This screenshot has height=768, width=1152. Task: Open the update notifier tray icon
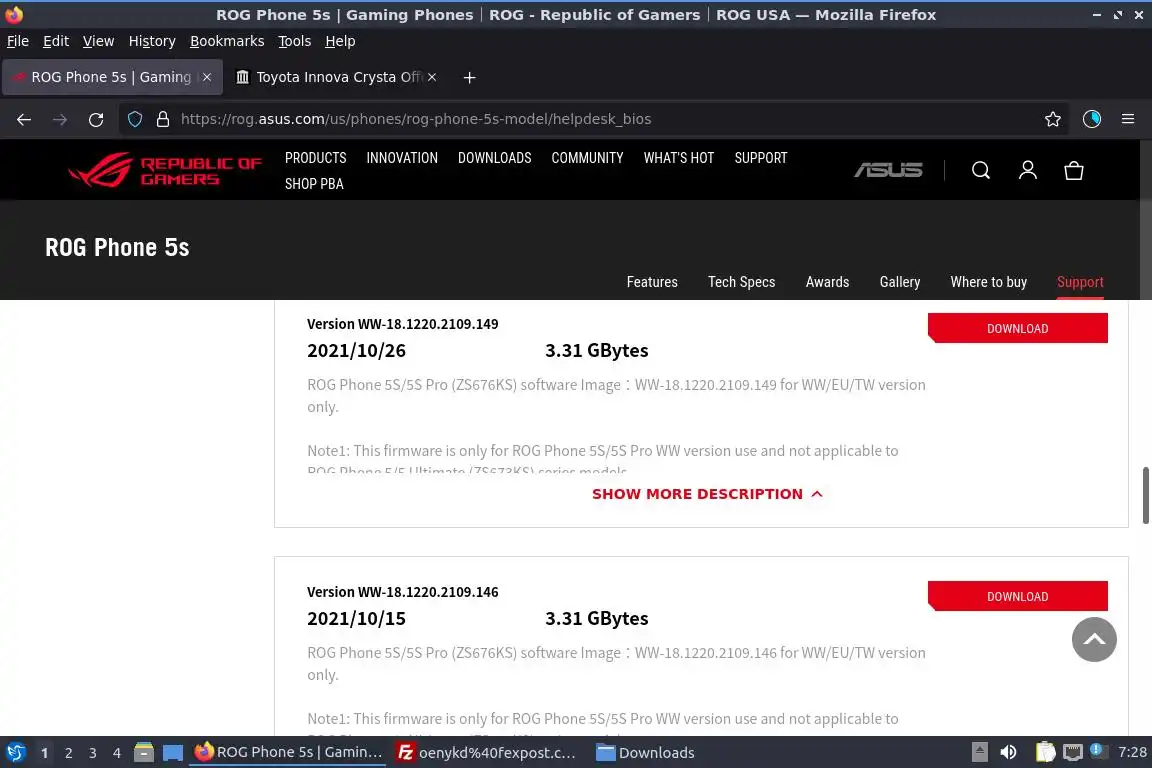[x=1097, y=750]
